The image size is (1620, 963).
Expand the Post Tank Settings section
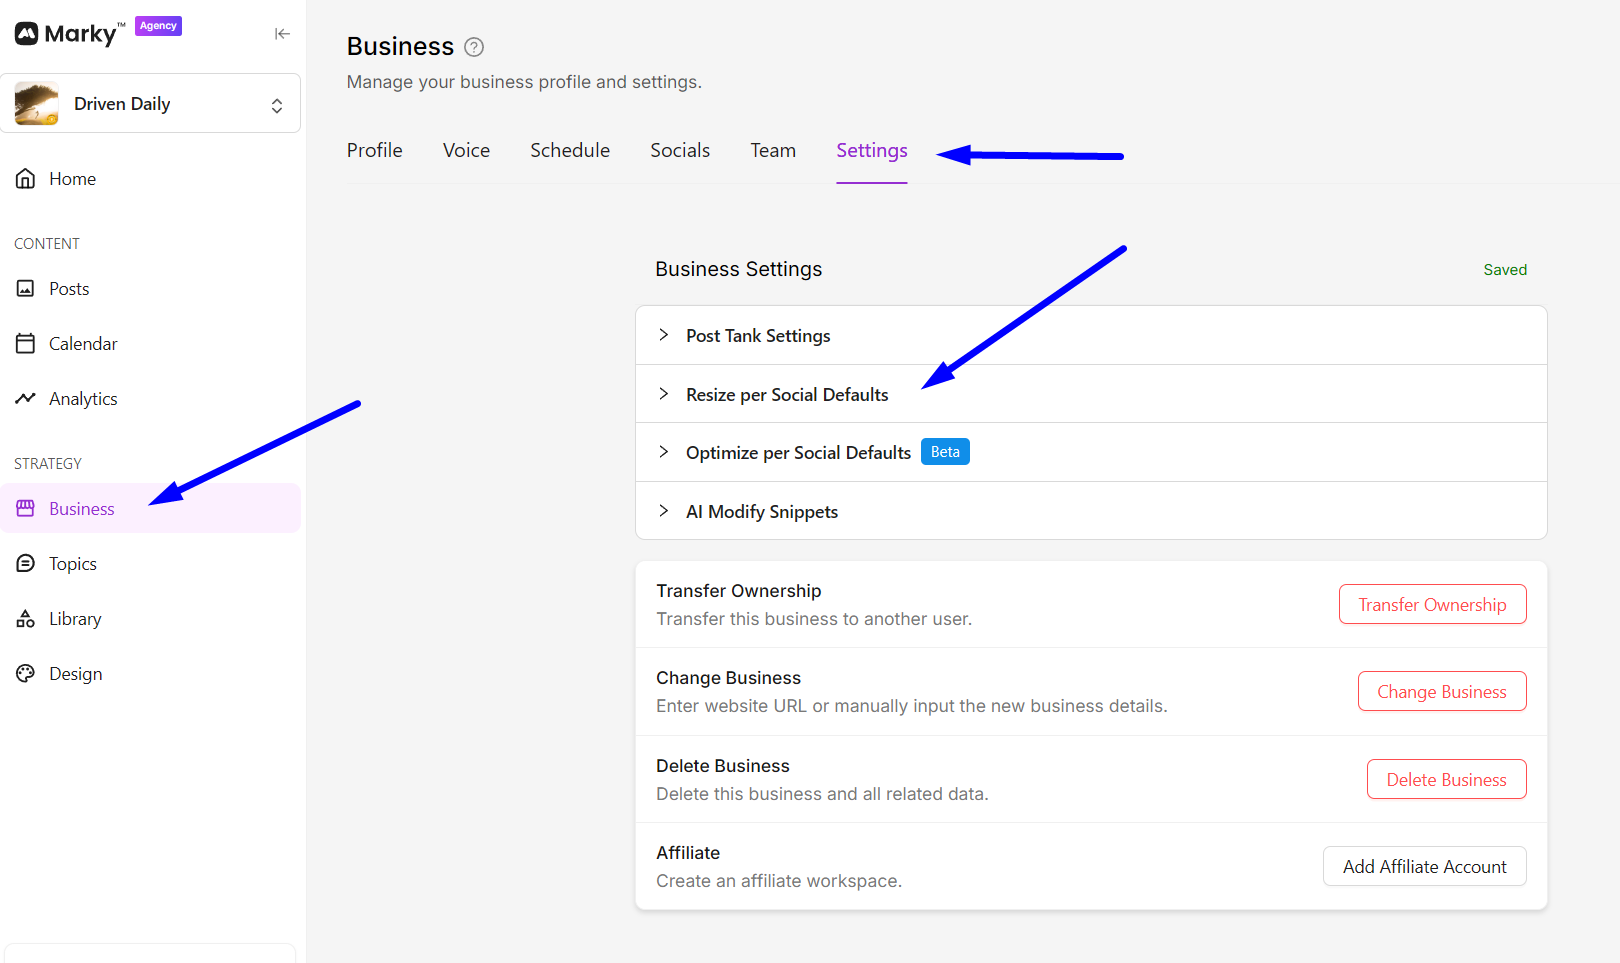pos(664,335)
